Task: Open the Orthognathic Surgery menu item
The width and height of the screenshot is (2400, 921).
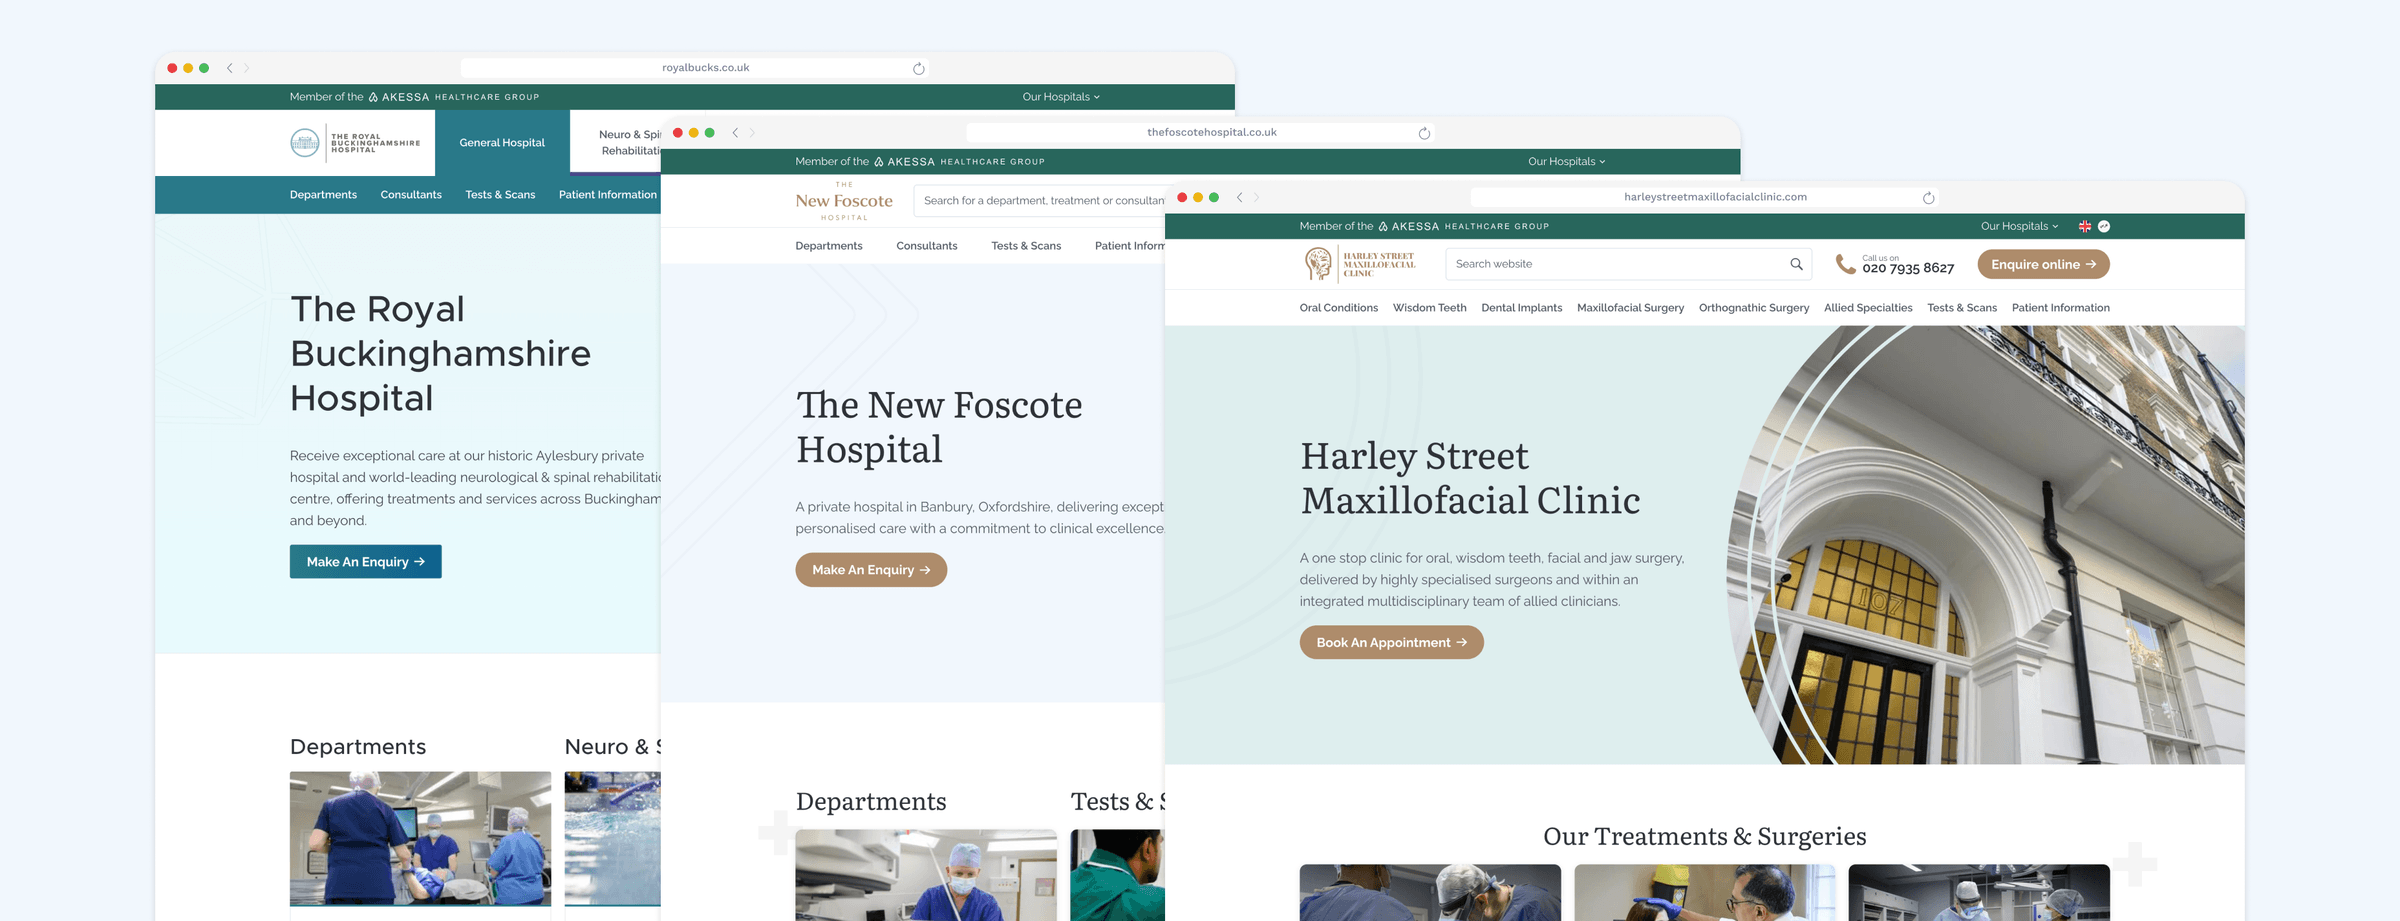Action: (1753, 307)
